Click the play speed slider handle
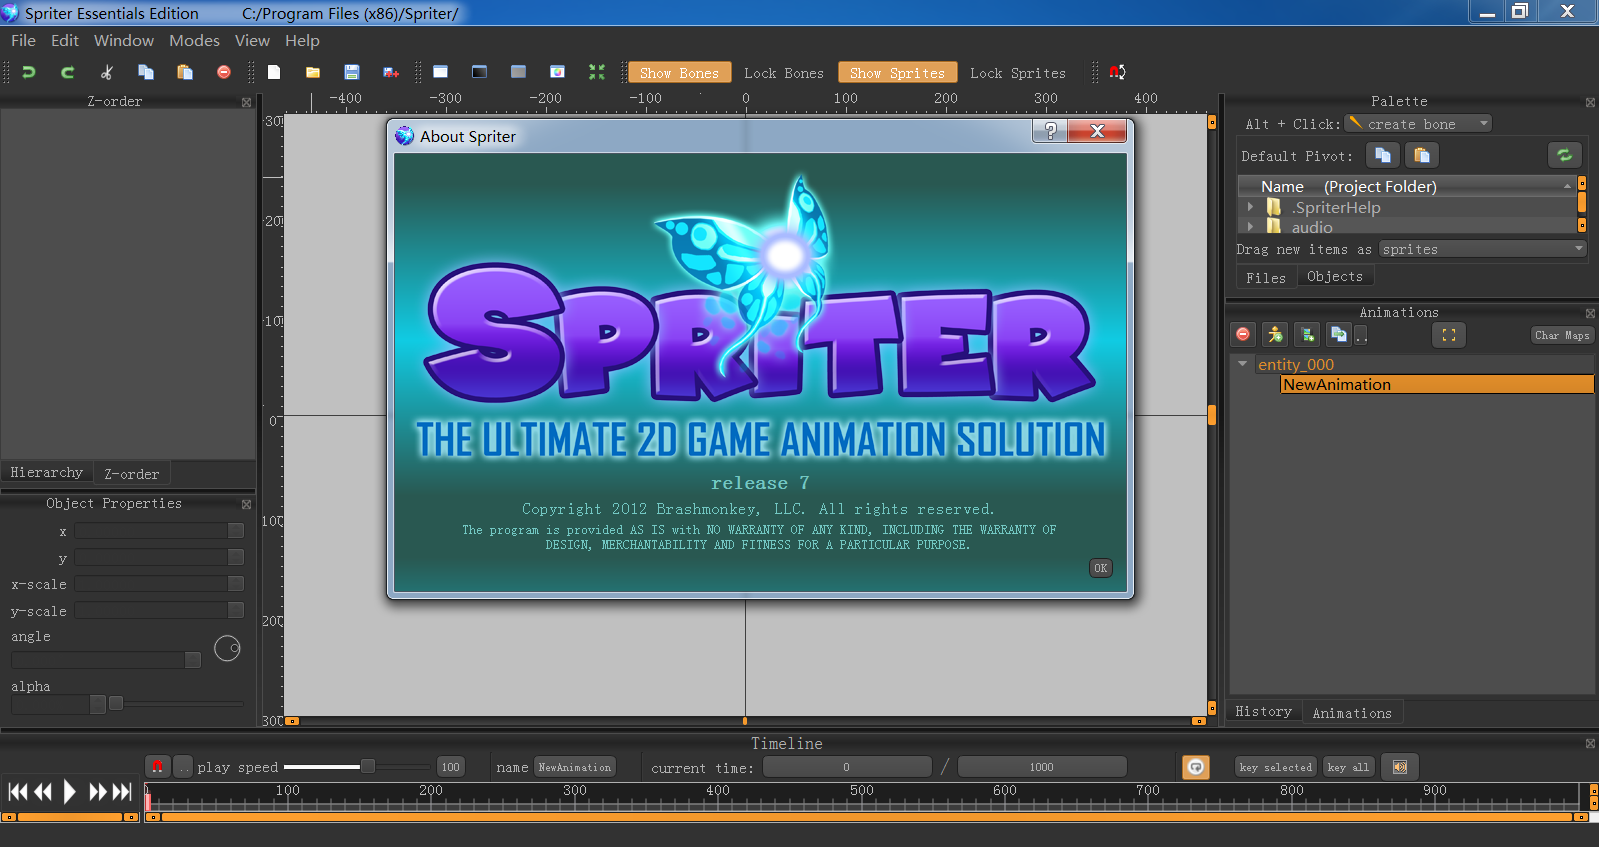 (368, 767)
